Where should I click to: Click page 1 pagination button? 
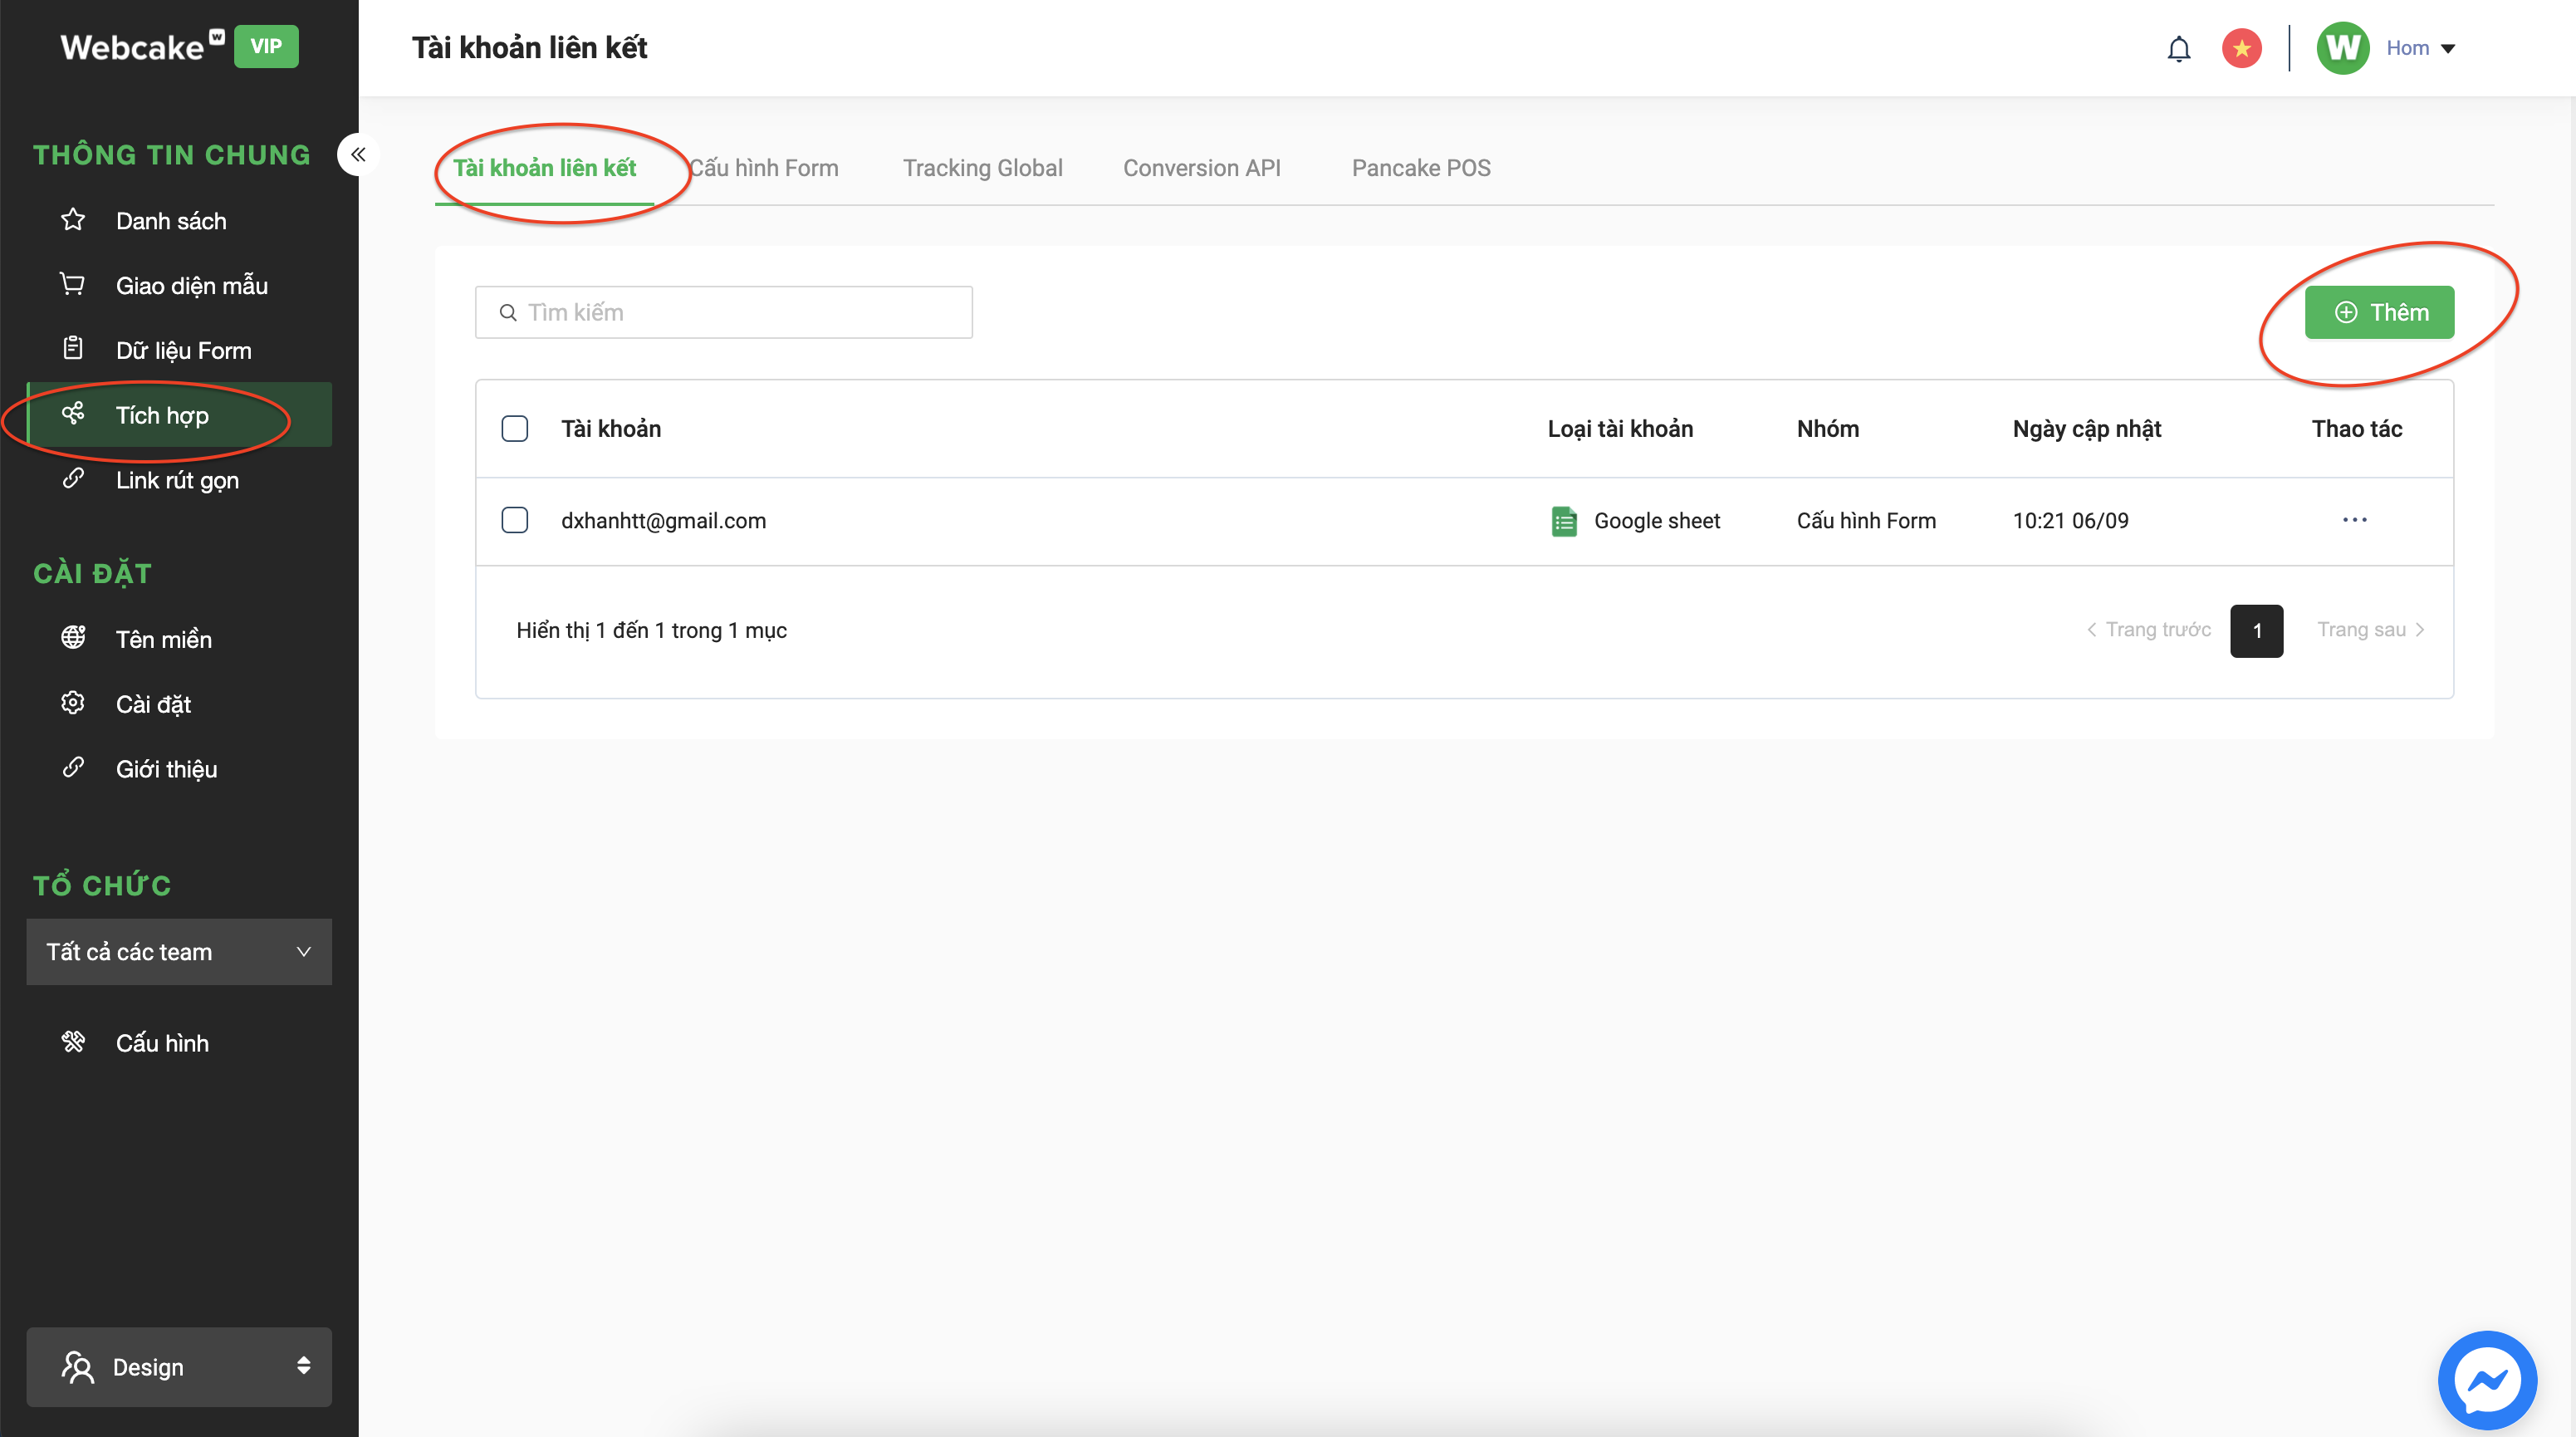(x=2256, y=631)
